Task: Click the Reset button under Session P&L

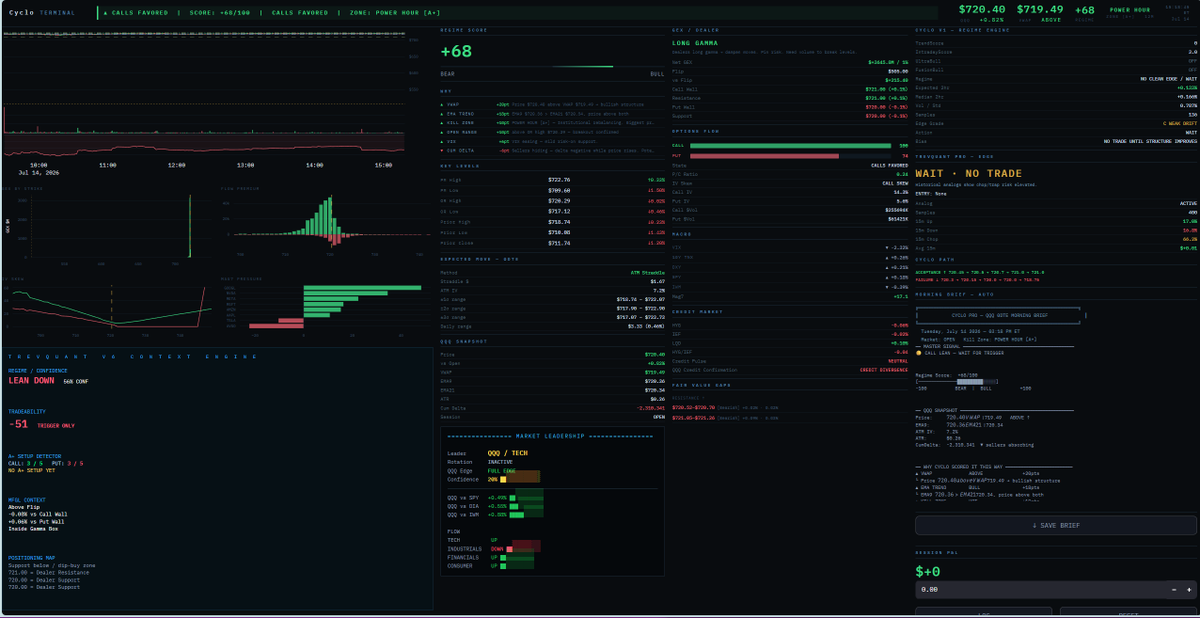Action: pyautogui.click(x=1128, y=613)
